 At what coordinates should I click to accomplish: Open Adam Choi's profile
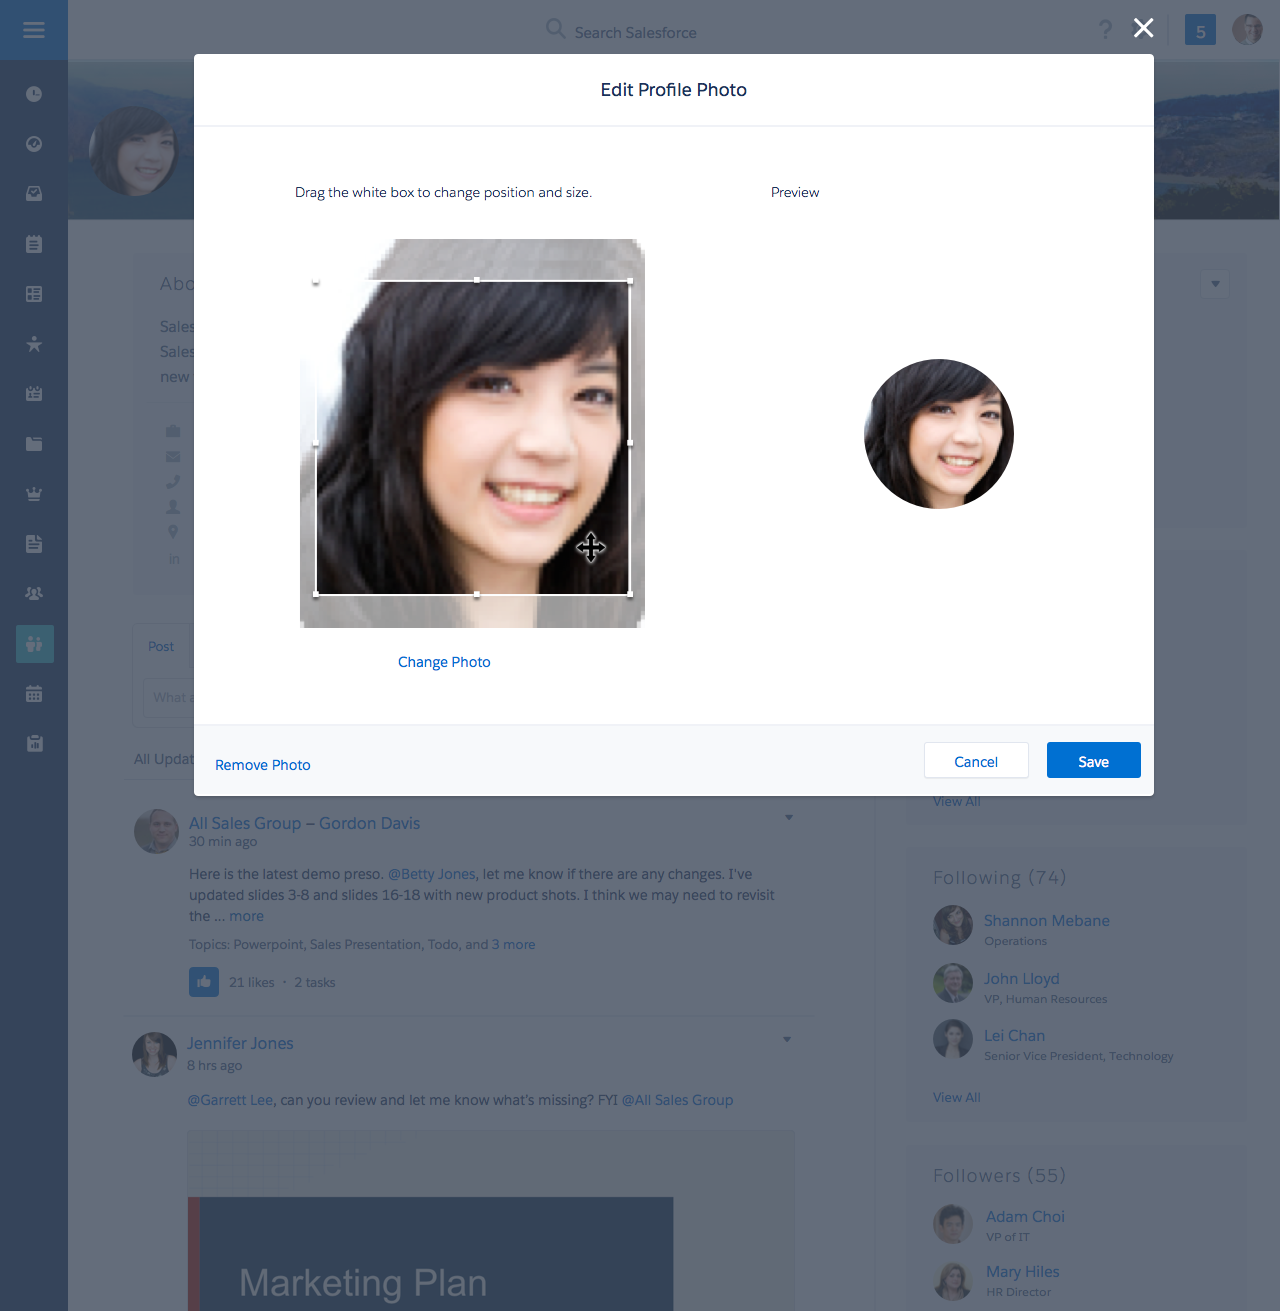pyautogui.click(x=1025, y=1217)
